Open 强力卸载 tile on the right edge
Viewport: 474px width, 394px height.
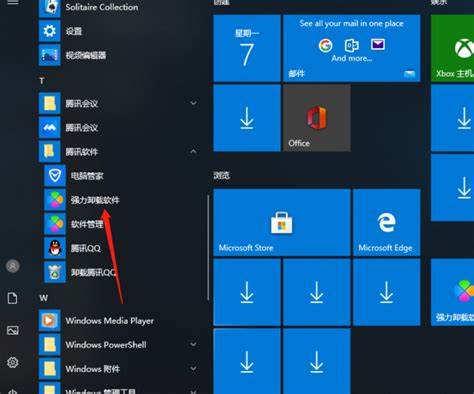point(452,292)
